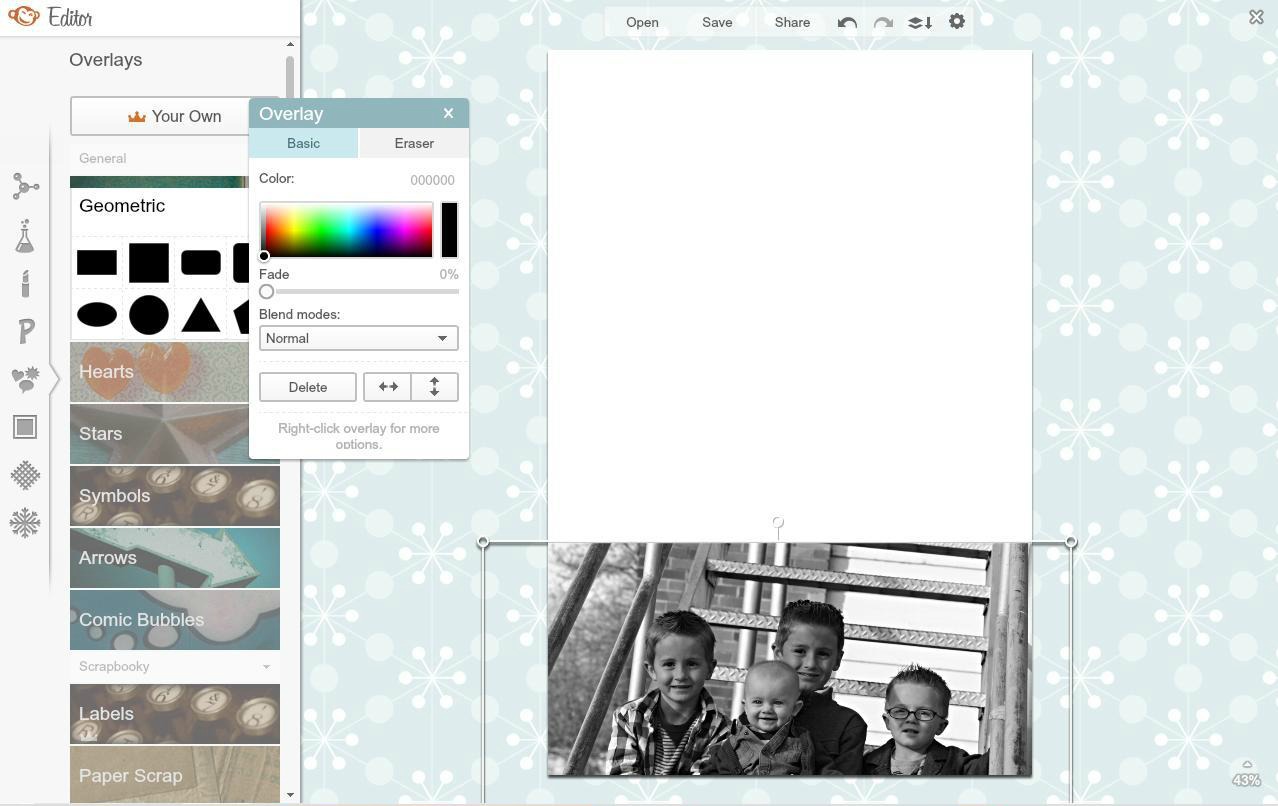1278x806 pixels.
Task: Close the editor with top-right X
Action: point(1256,17)
